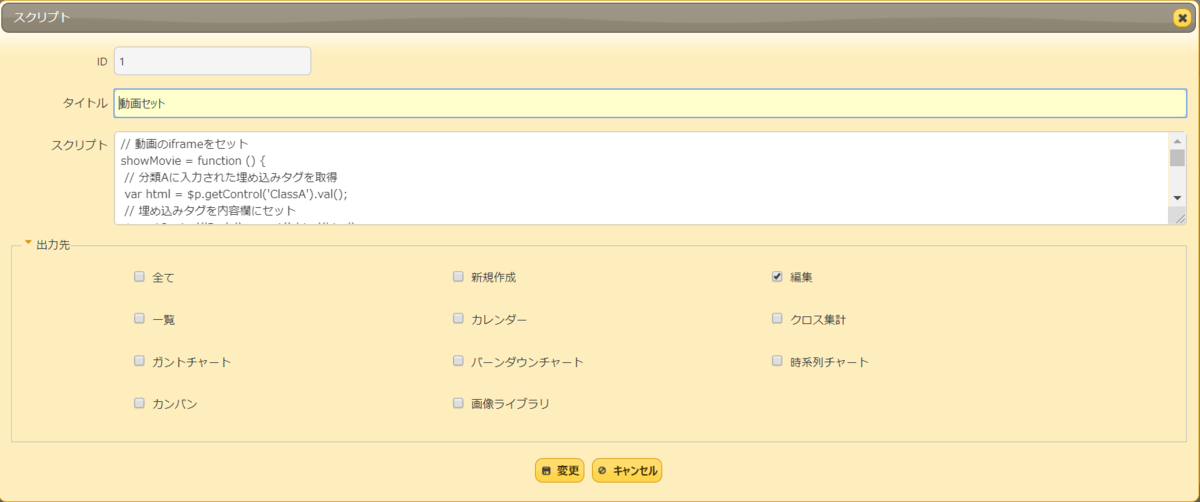The width and height of the screenshot is (1200, 502).
Task: Click the comment "// 動画のiframeをセット"
Action: [x=184, y=143]
